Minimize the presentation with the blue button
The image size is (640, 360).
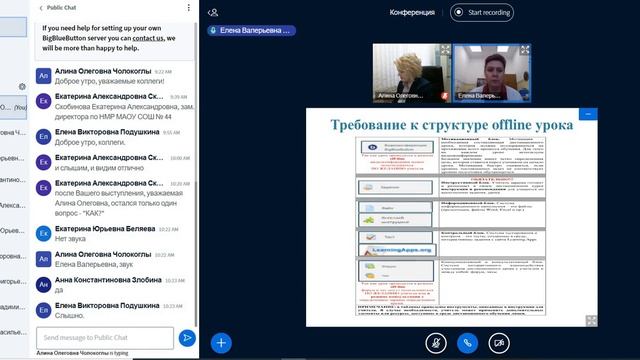588,114
